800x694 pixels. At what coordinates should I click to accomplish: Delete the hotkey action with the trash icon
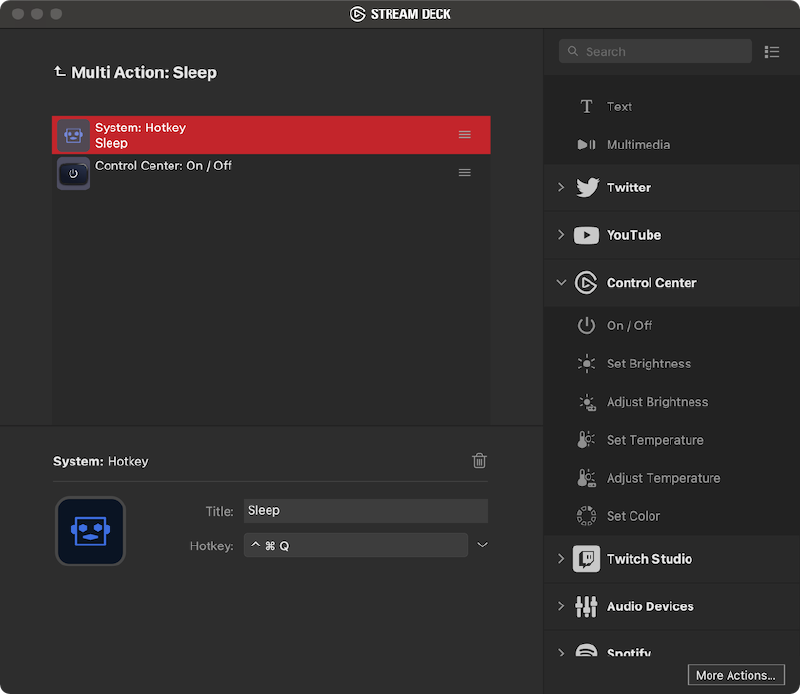(479, 461)
